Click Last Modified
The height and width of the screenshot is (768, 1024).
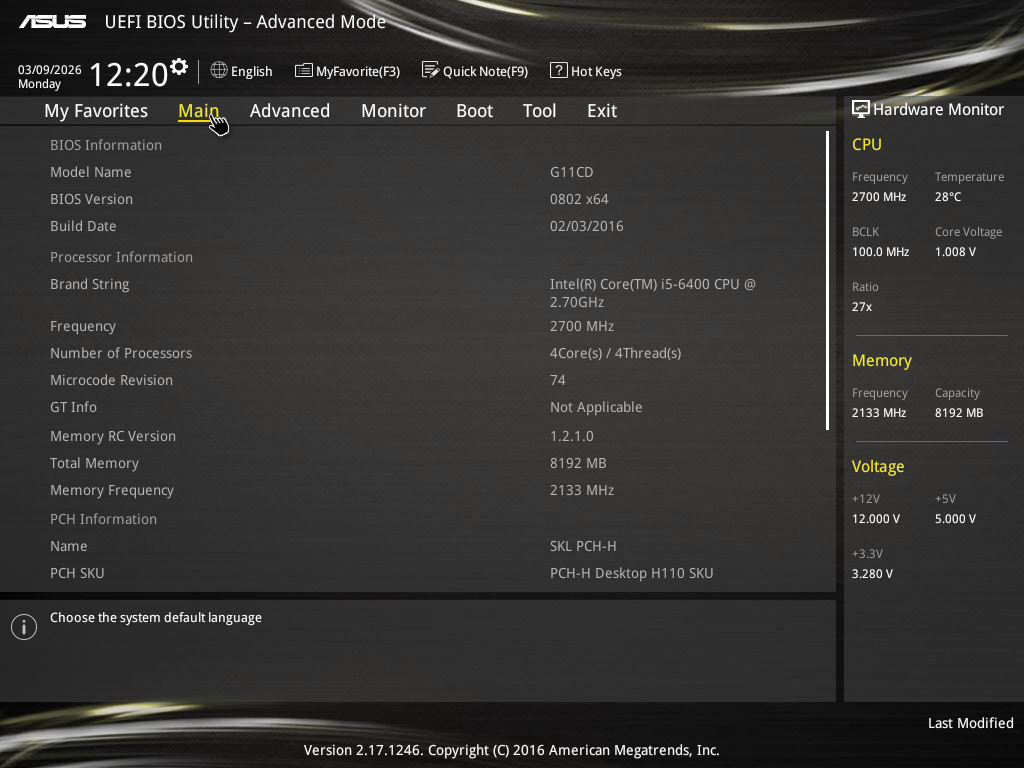click(x=970, y=723)
